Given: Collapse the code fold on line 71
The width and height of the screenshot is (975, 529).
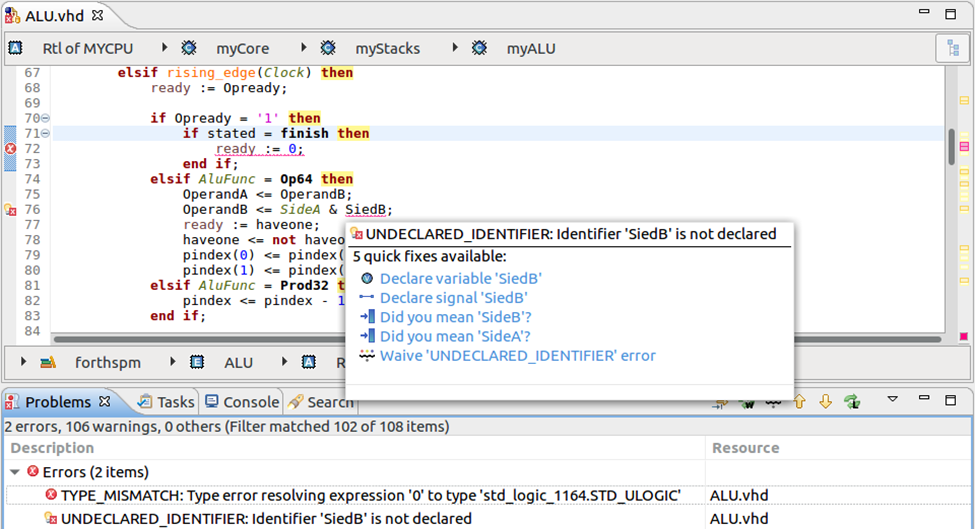Looking at the screenshot, I should click(45, 133).
